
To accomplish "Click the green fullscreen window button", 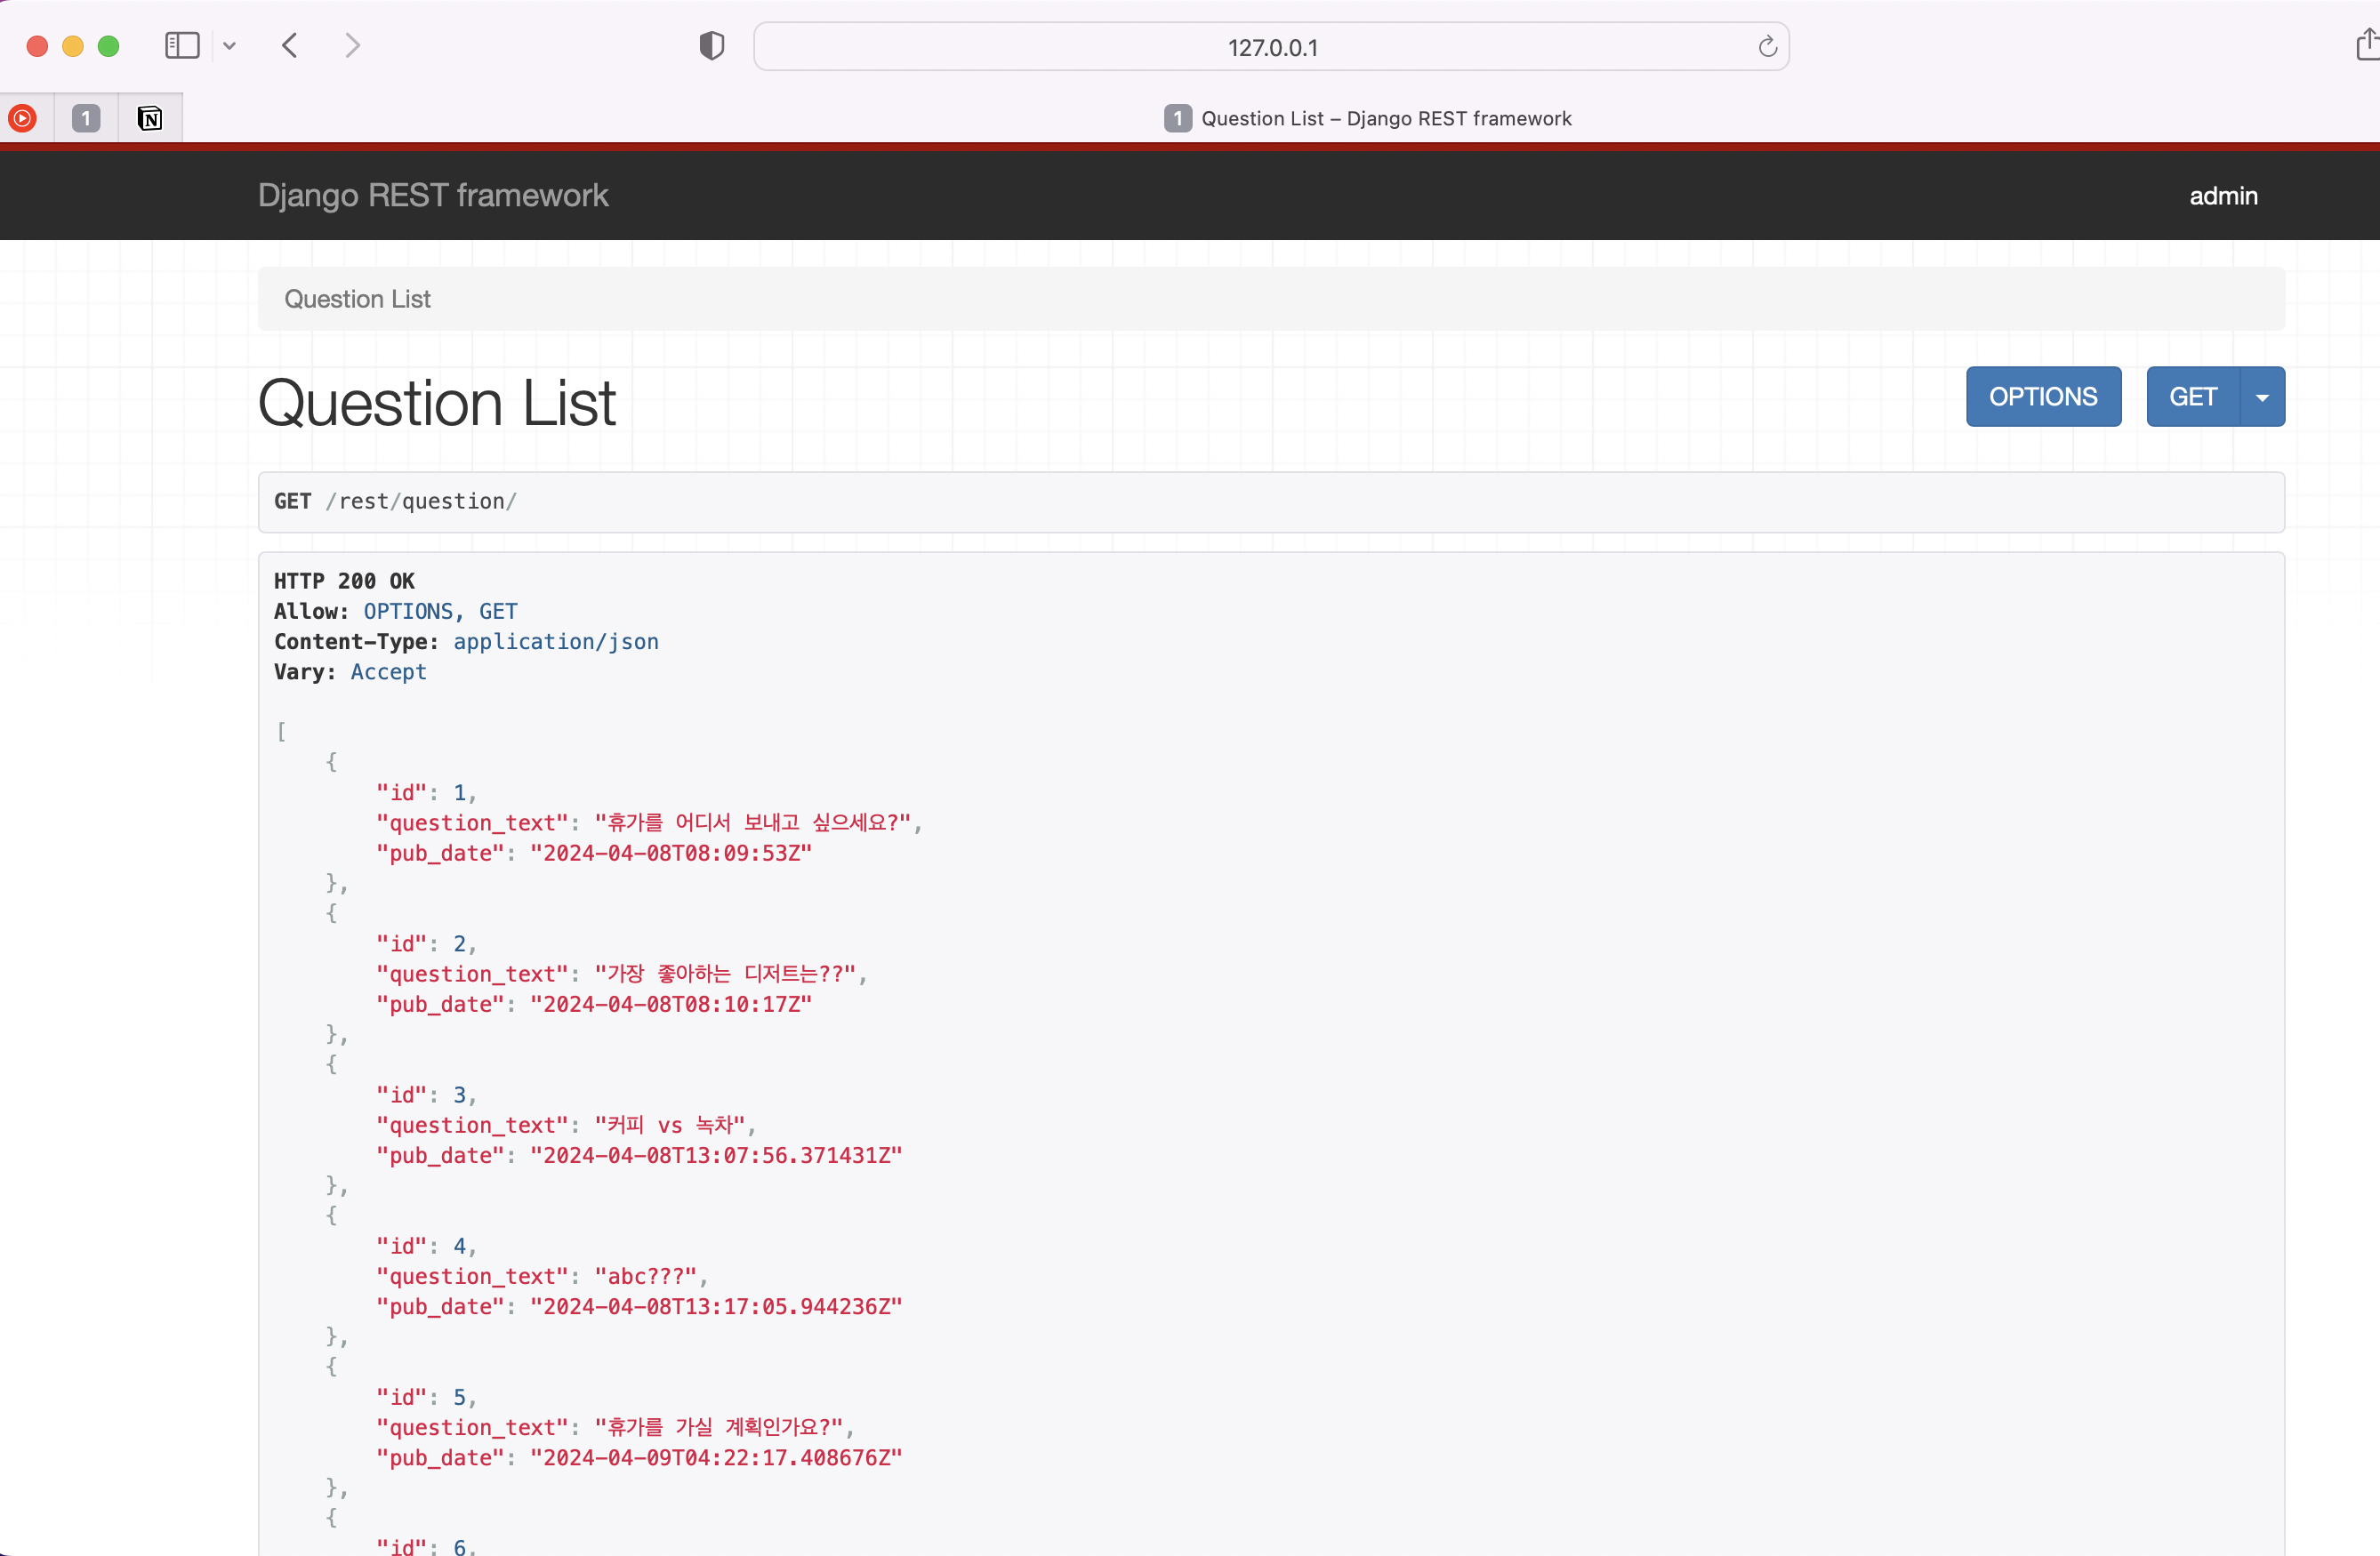I will click(109, 46).
